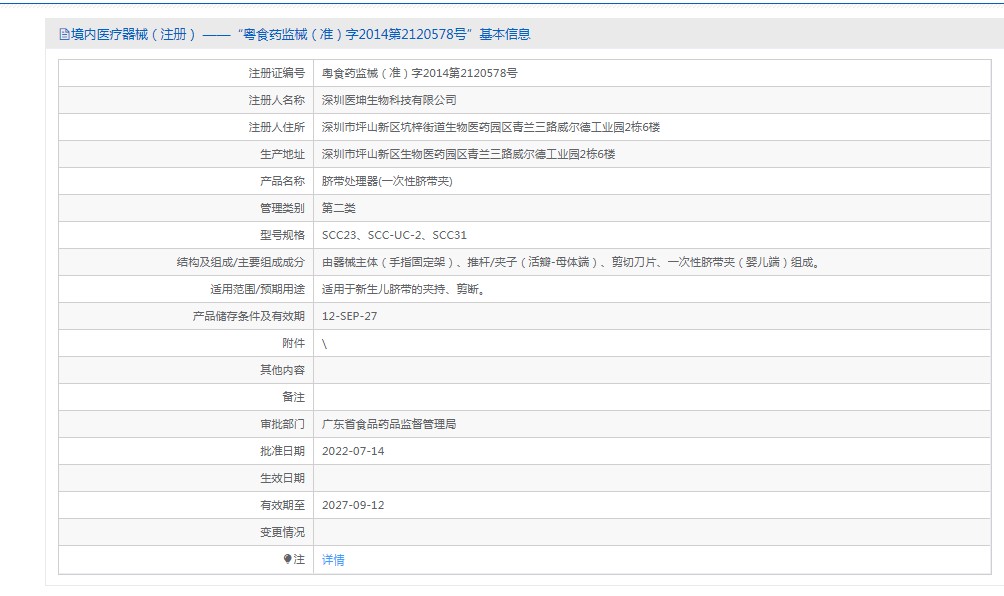The width and height of the screenshot is (1004, 596).
Task: Click approval department 广东省食品药品监督管理局
Action: click(x=389, y=424)
